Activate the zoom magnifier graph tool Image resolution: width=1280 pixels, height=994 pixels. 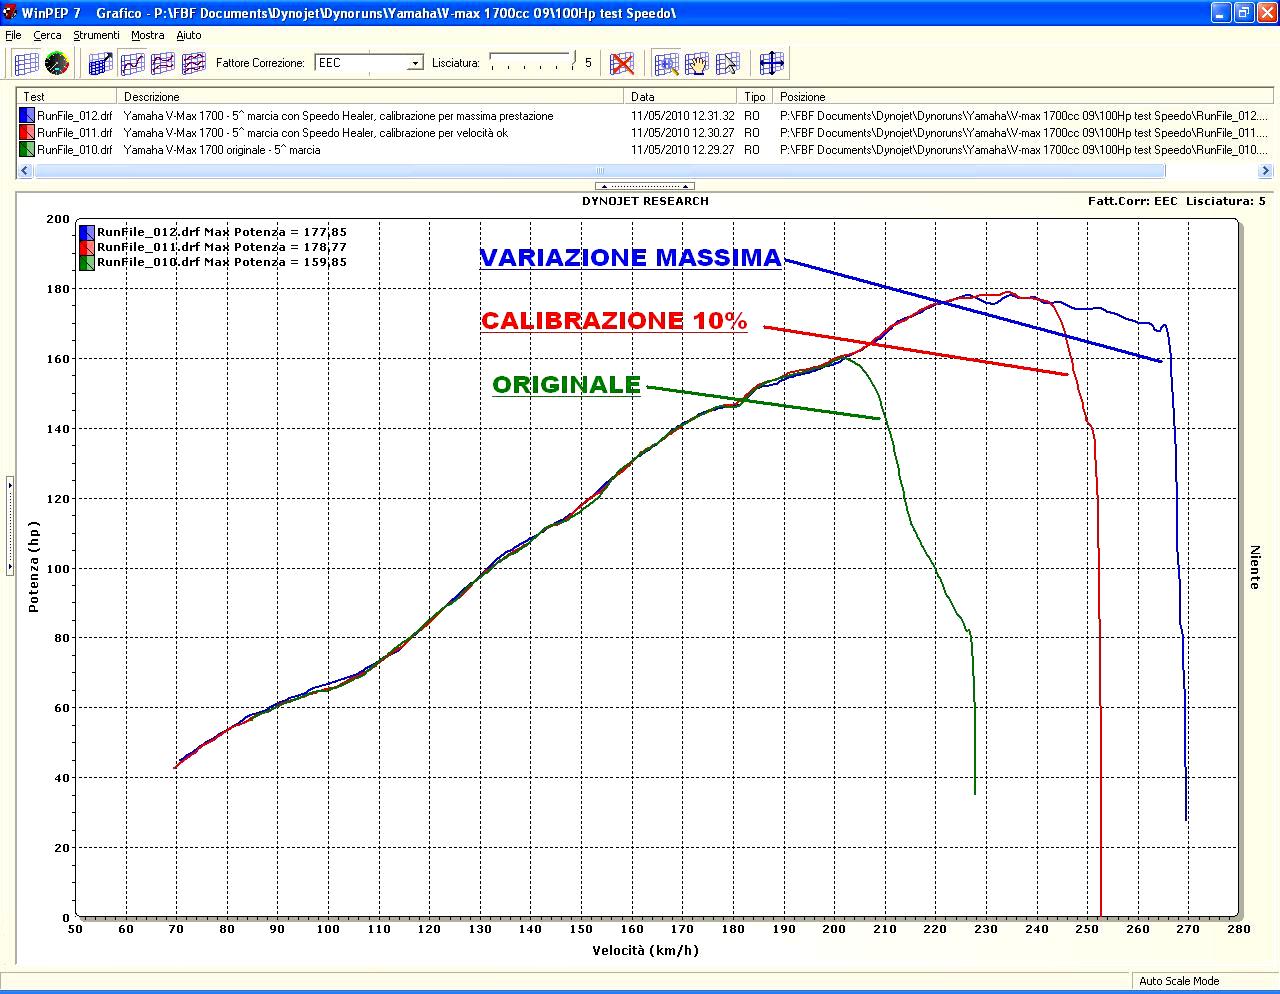coord(666,63)
